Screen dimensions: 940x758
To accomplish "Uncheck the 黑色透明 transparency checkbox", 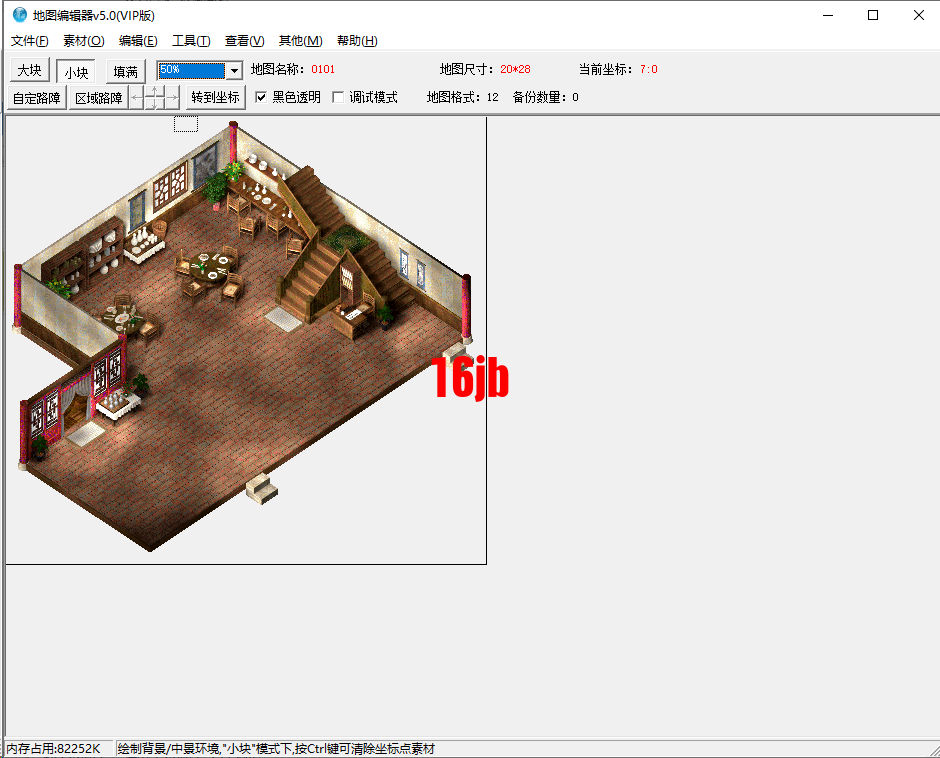I will pyautogui.click(x=260, y=97).
